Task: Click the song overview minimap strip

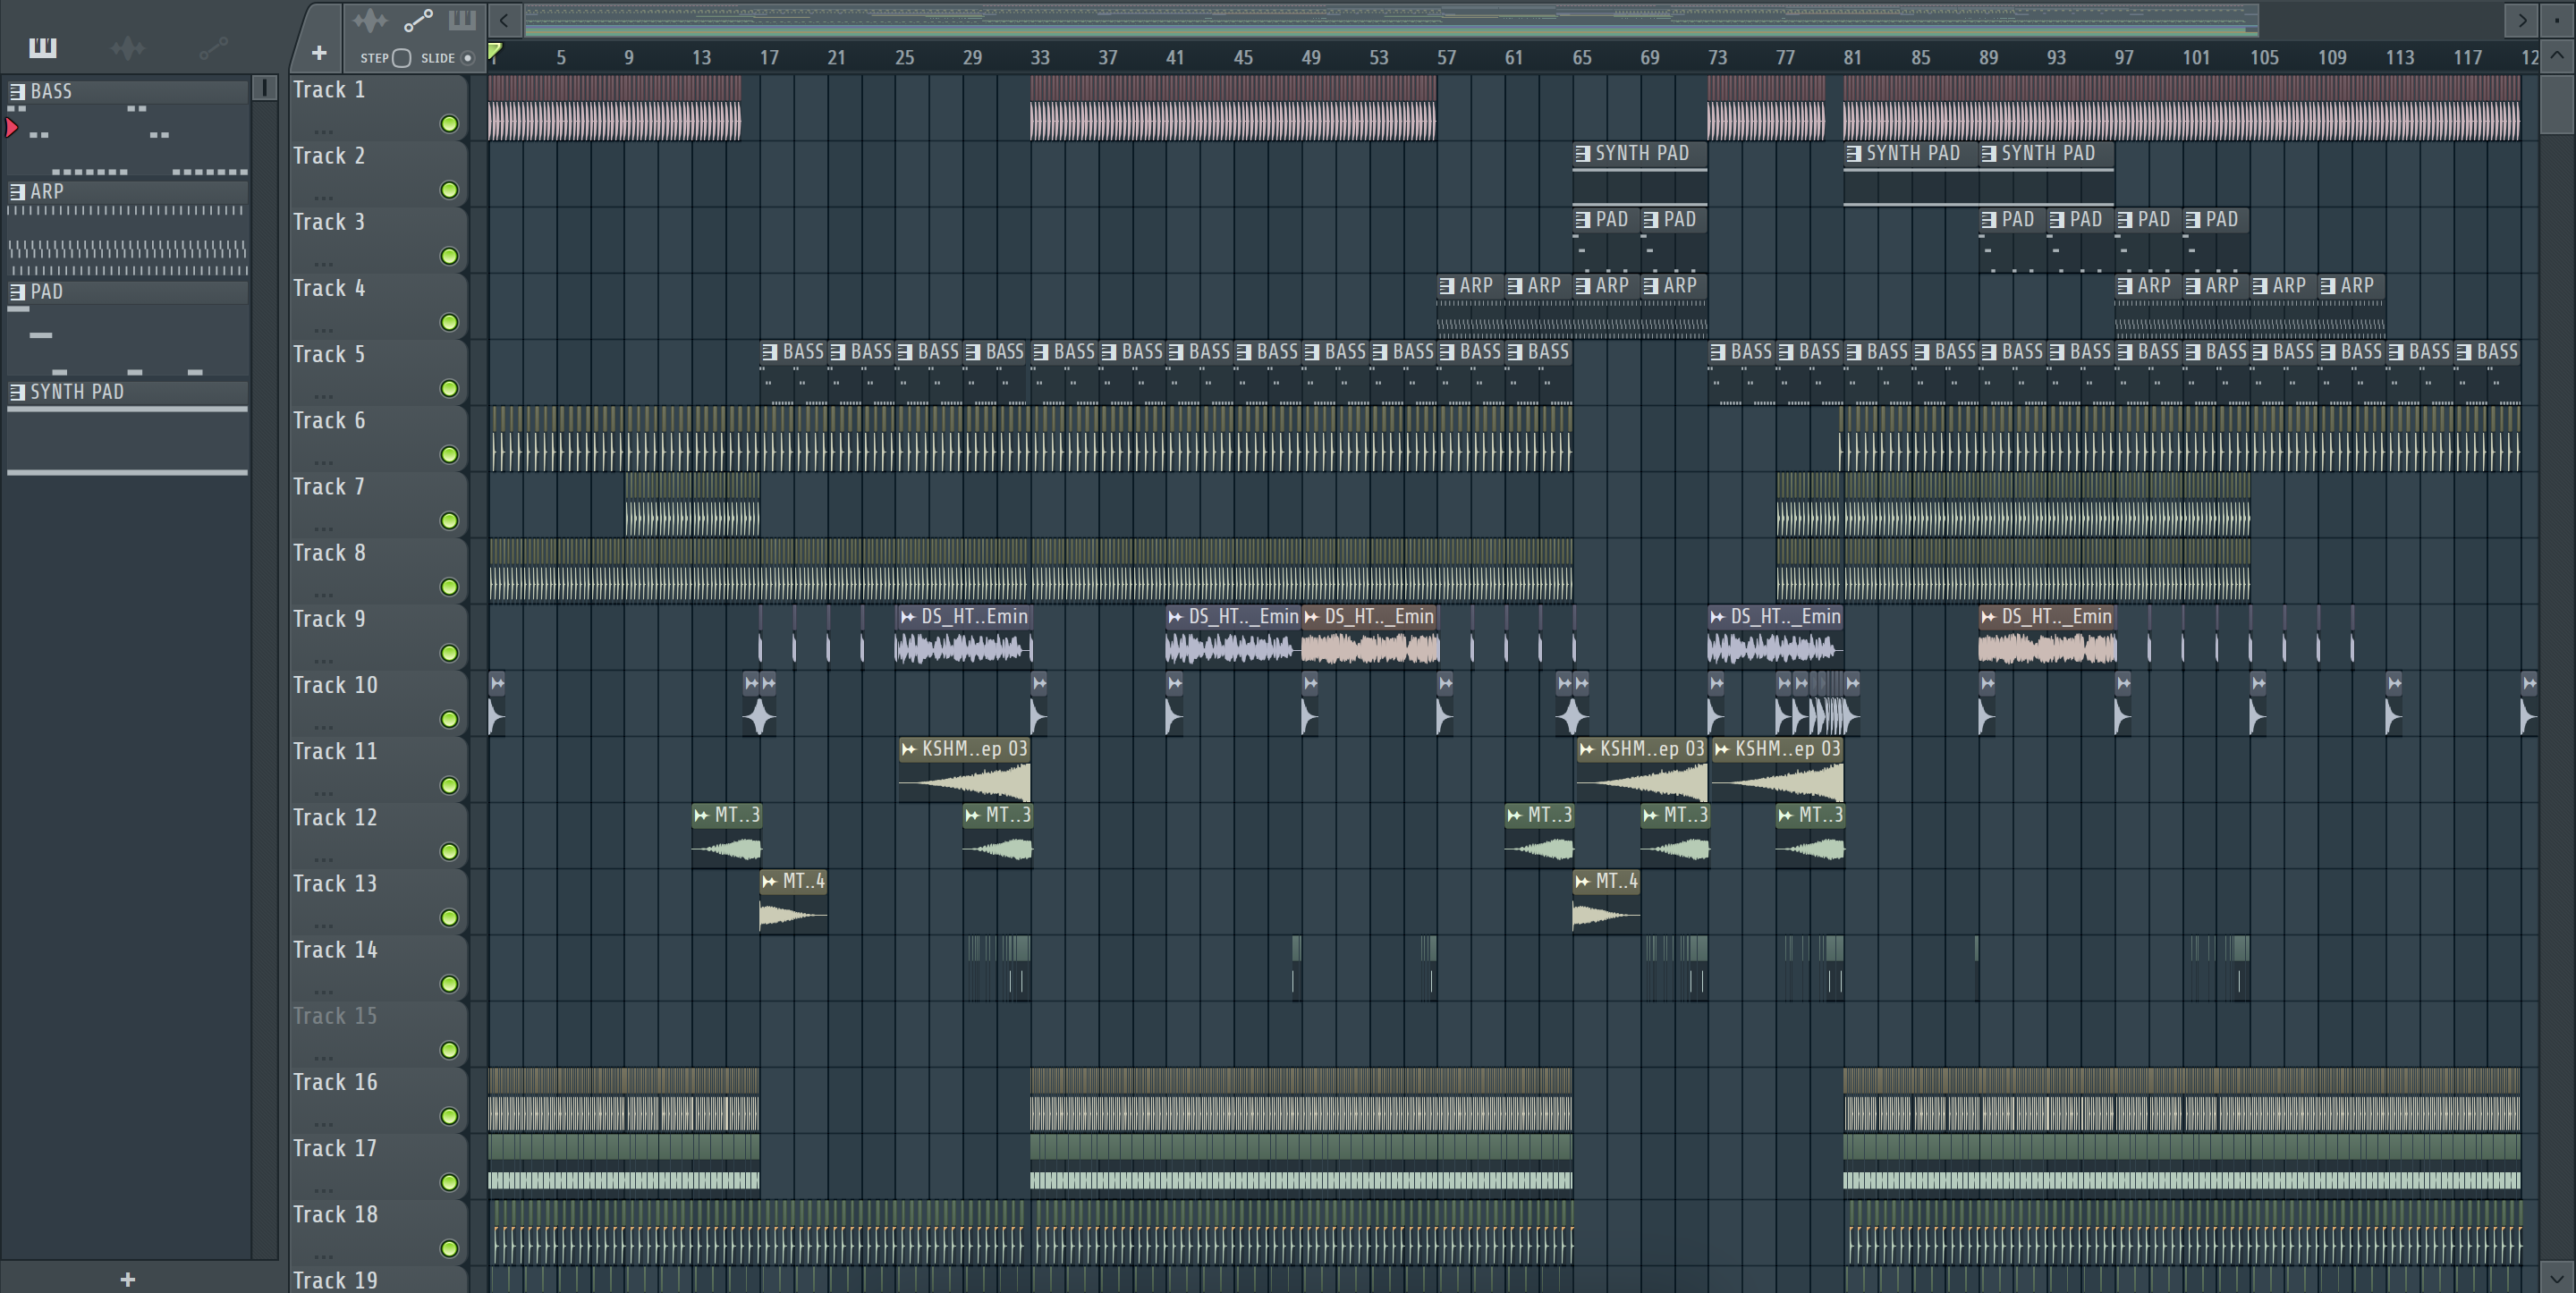Action: (x=1391, y=20)
